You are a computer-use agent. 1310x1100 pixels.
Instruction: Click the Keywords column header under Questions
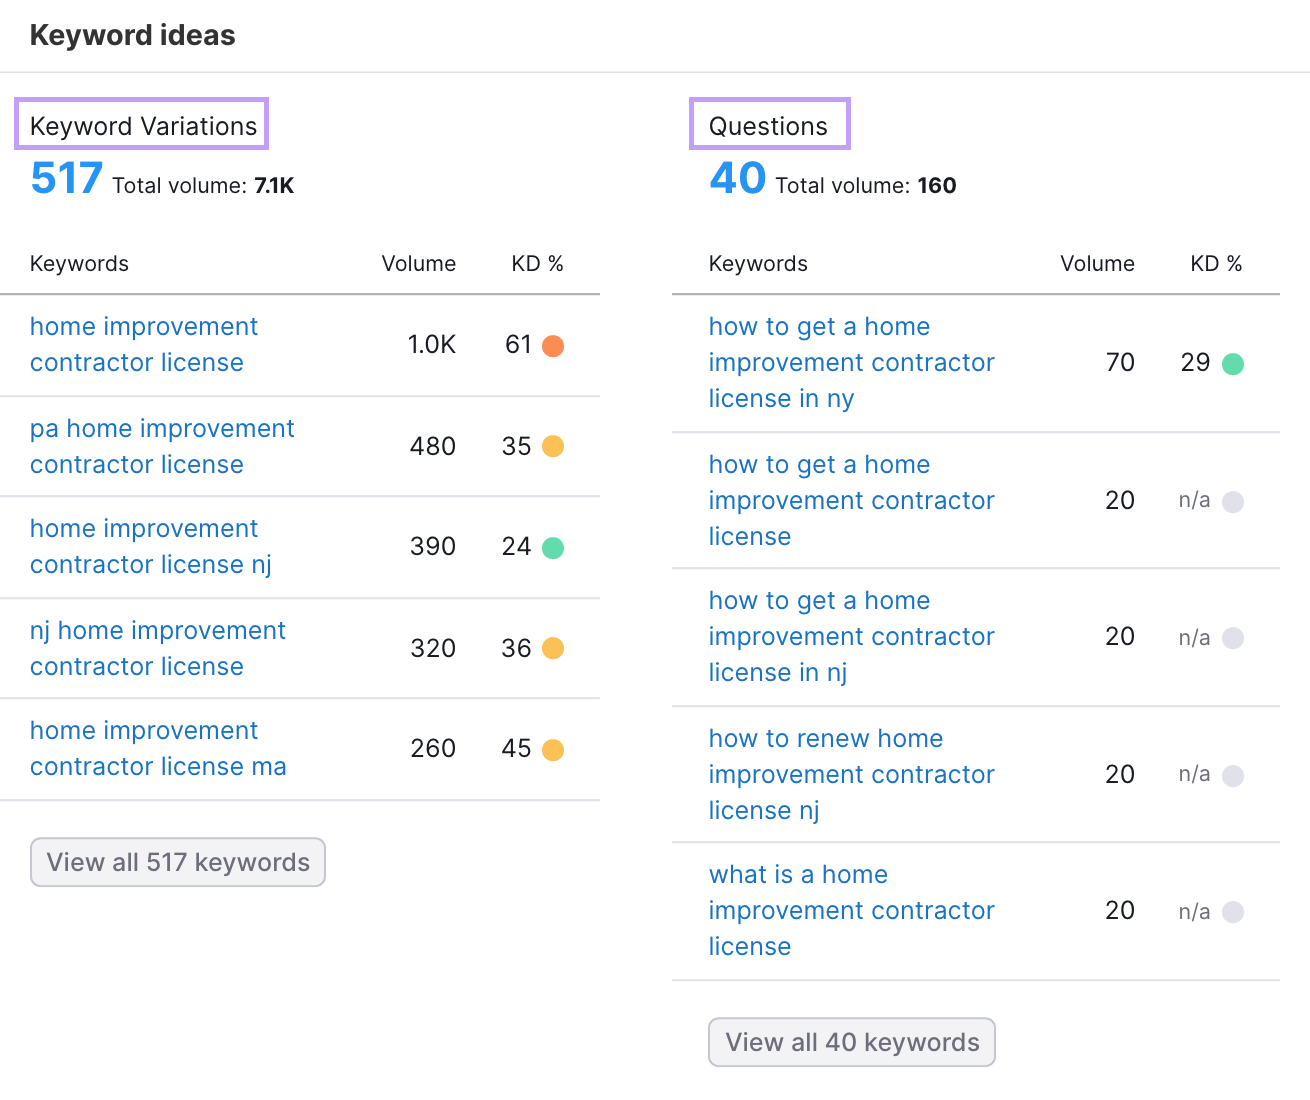coord(757,263)
